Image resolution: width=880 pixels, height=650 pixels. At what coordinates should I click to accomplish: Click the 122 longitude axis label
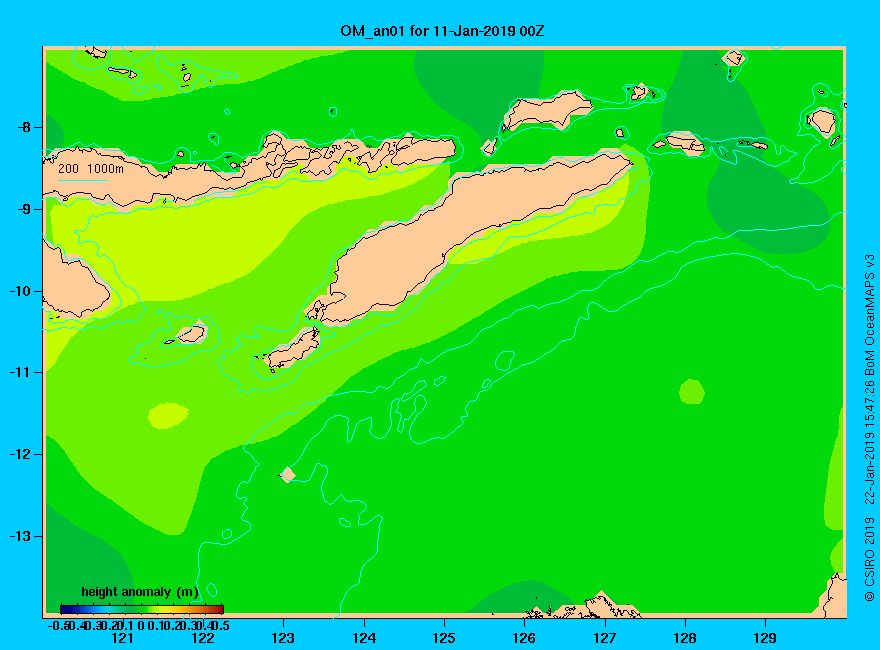[203, 638]
